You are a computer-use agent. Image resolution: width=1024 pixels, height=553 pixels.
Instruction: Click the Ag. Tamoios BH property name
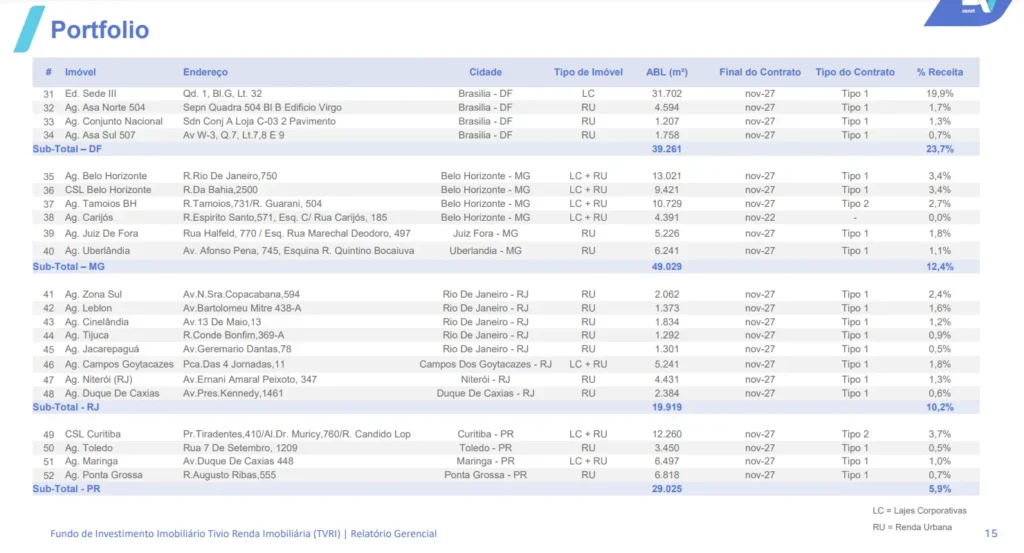pos(100,204)
